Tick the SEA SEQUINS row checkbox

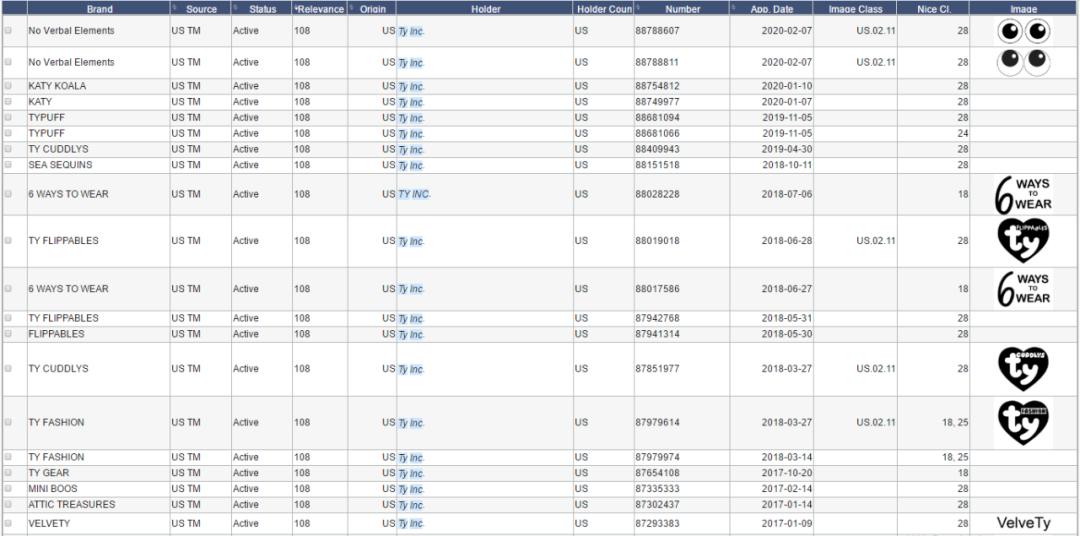(x=8, y=165)
